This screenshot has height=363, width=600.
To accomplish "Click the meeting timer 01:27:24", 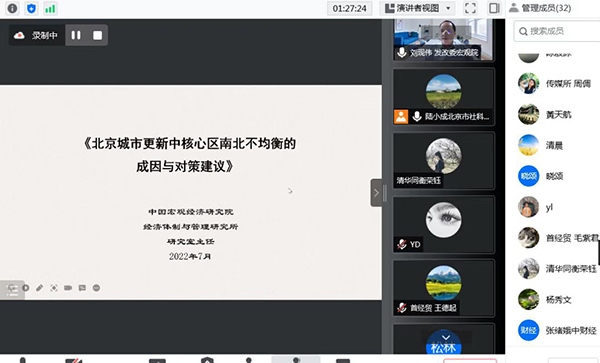I will [349, 8].
